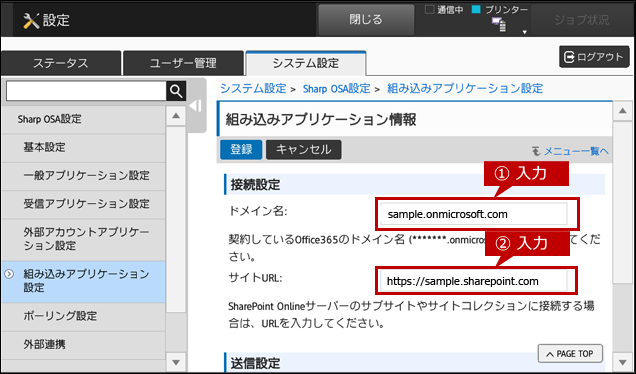Click the ログアウト button

(x=594, y=57)
